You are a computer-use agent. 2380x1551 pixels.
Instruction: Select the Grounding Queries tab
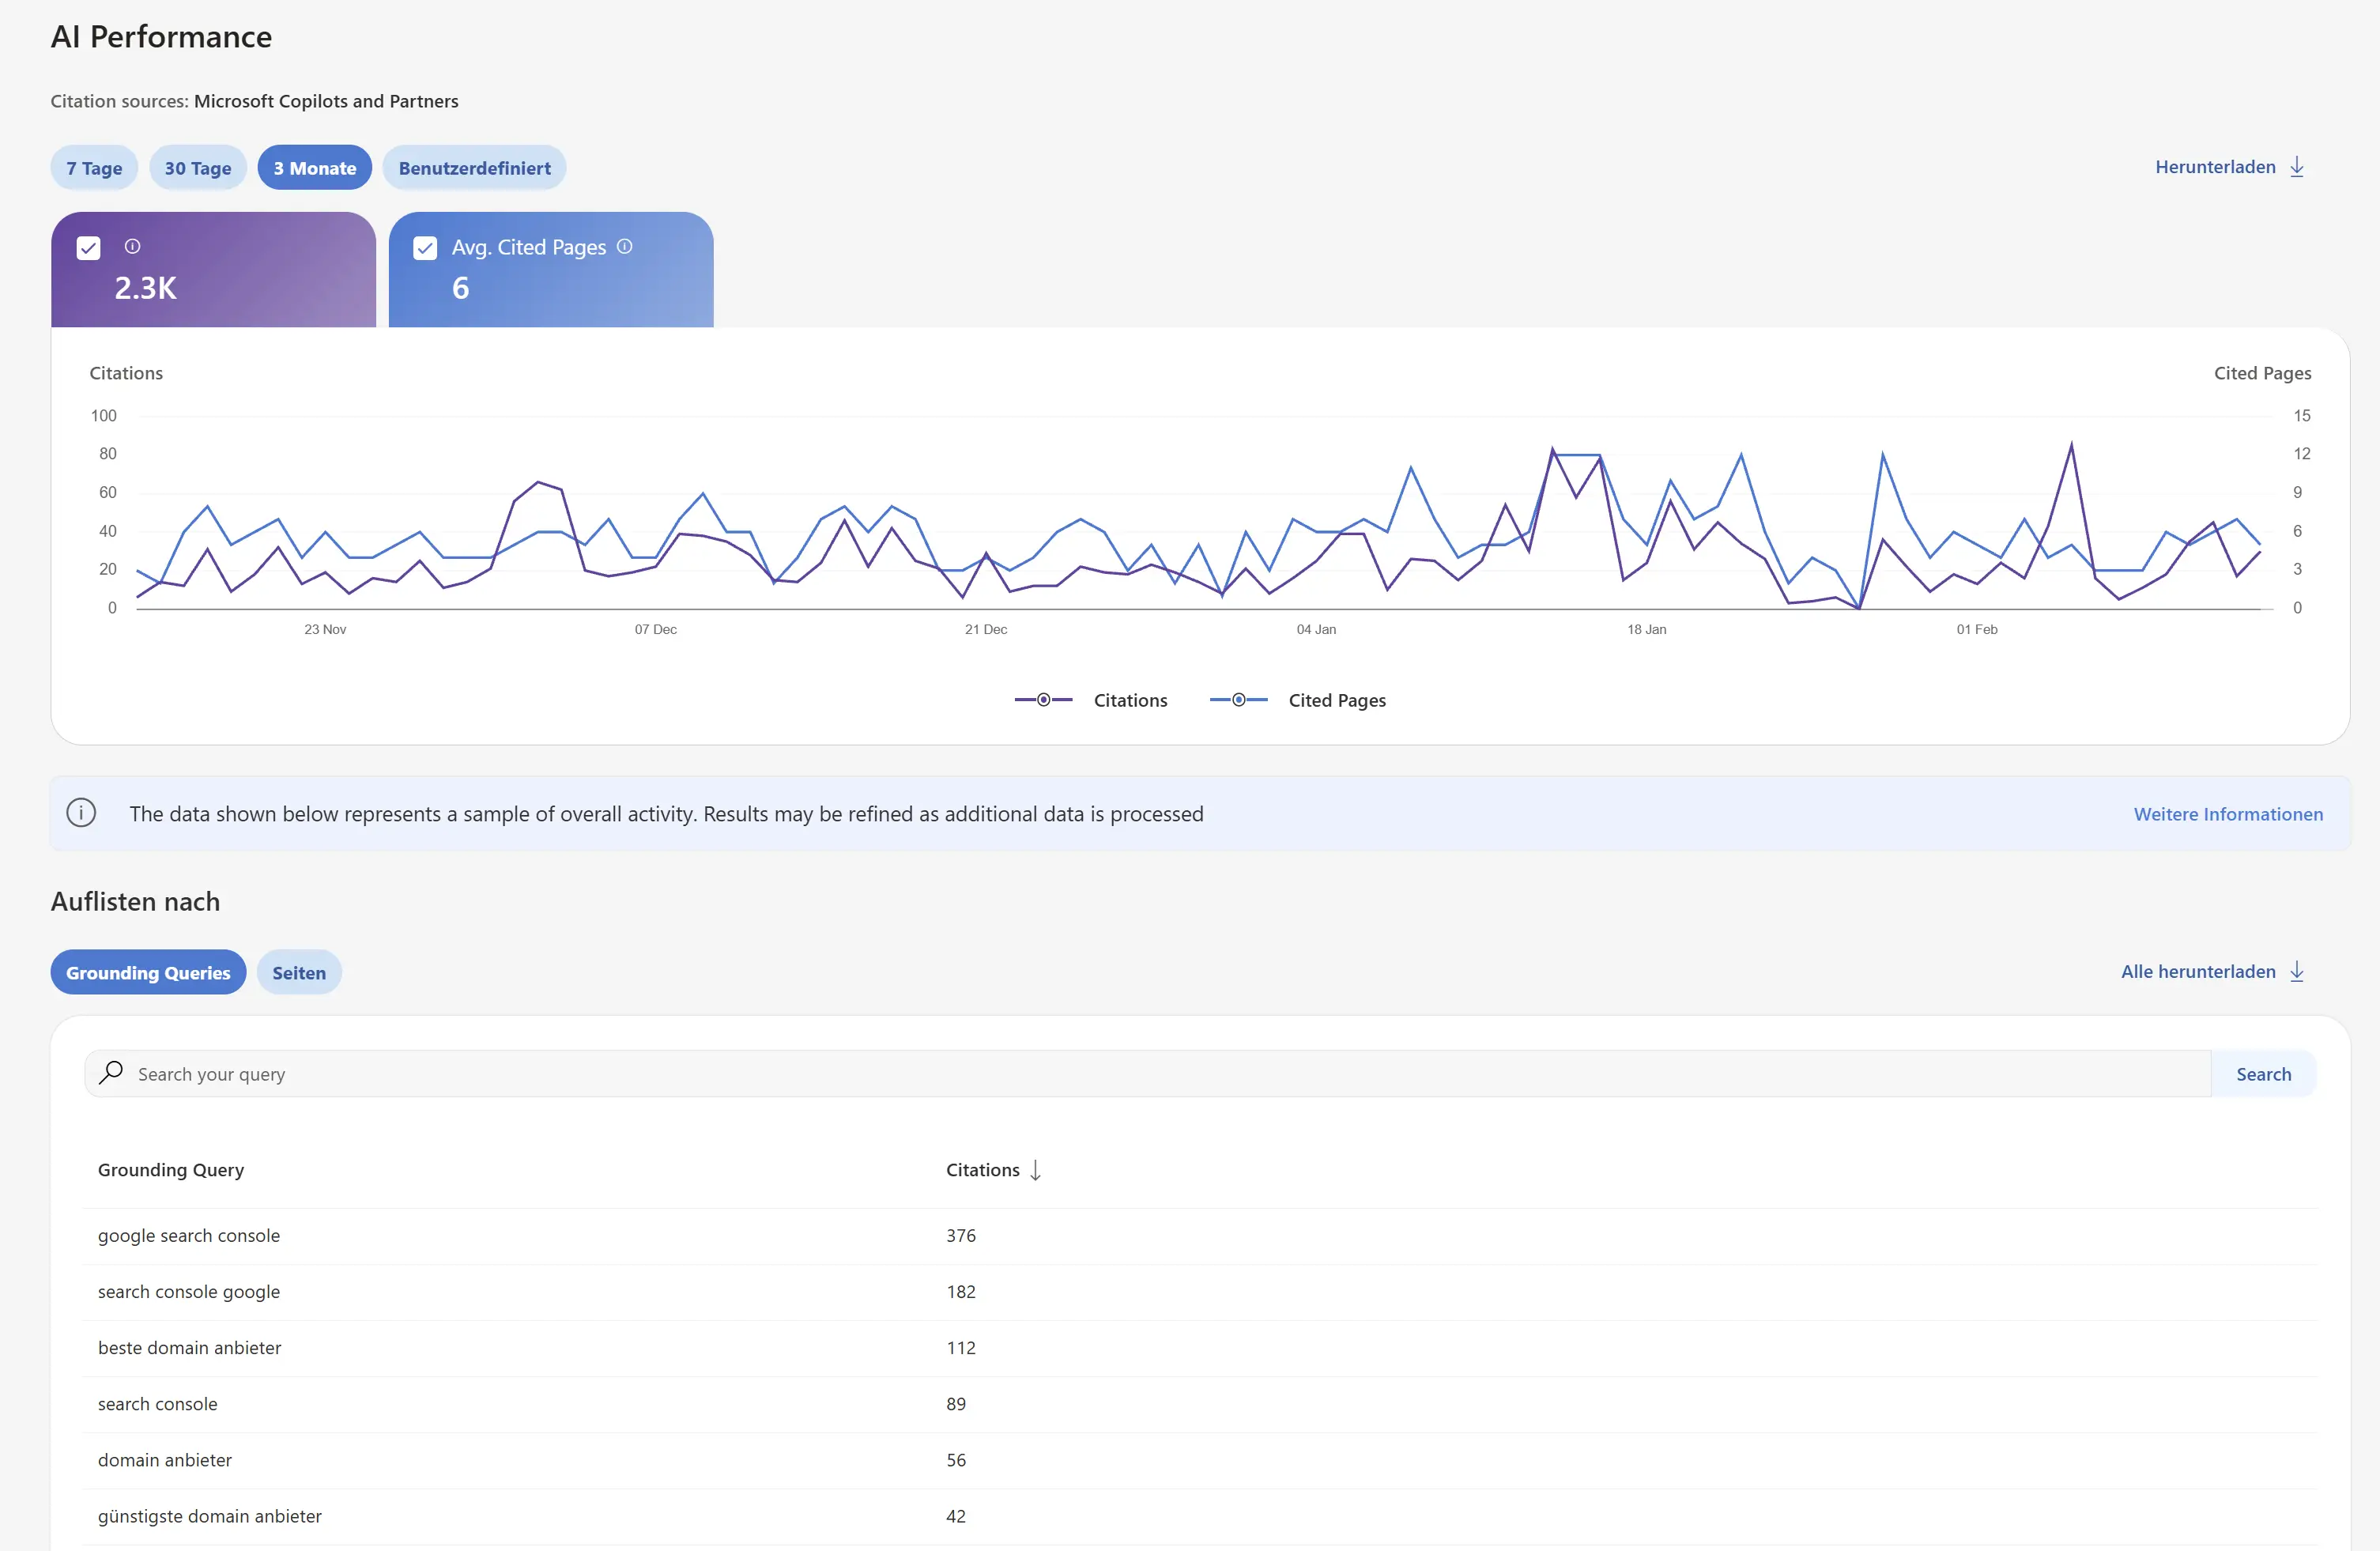point(148,972)
